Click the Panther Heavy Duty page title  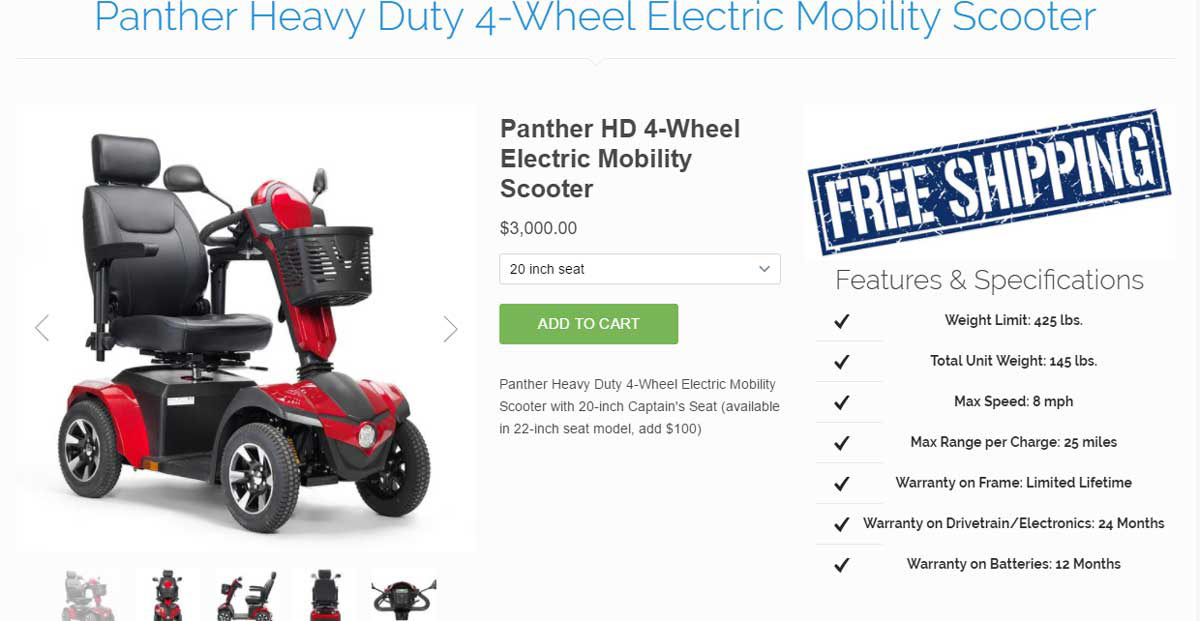[595, 18]
